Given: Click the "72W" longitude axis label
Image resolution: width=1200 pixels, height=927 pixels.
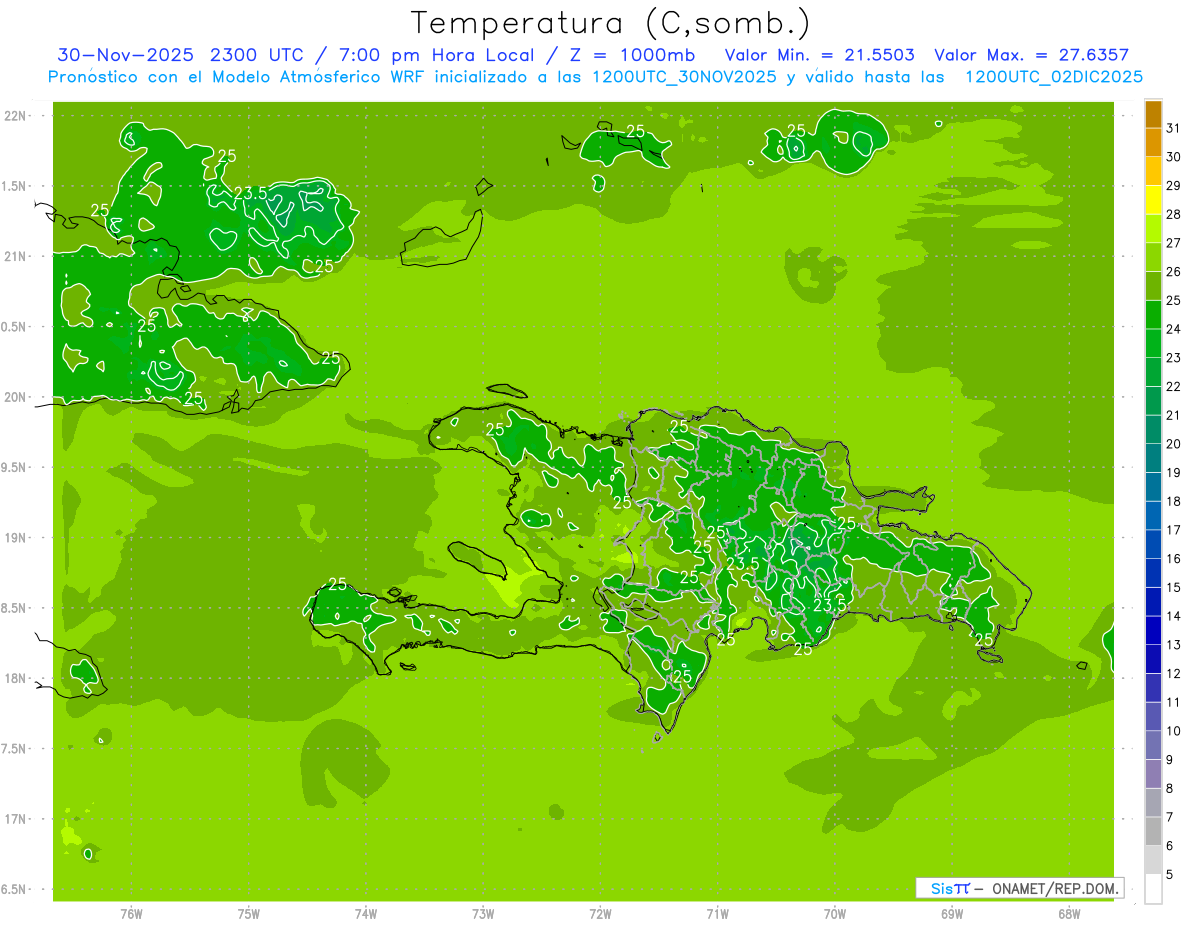Looking at the screenshot, I should (600, 913).
